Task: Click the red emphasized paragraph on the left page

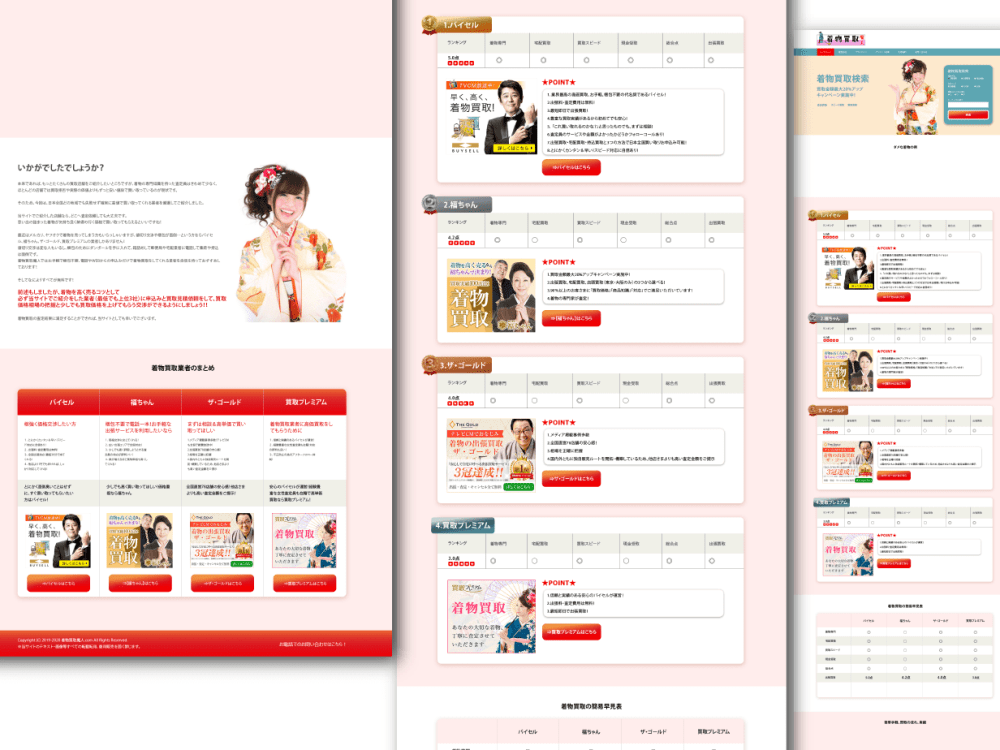Action: pyautogui.click(x=122, y=298)
